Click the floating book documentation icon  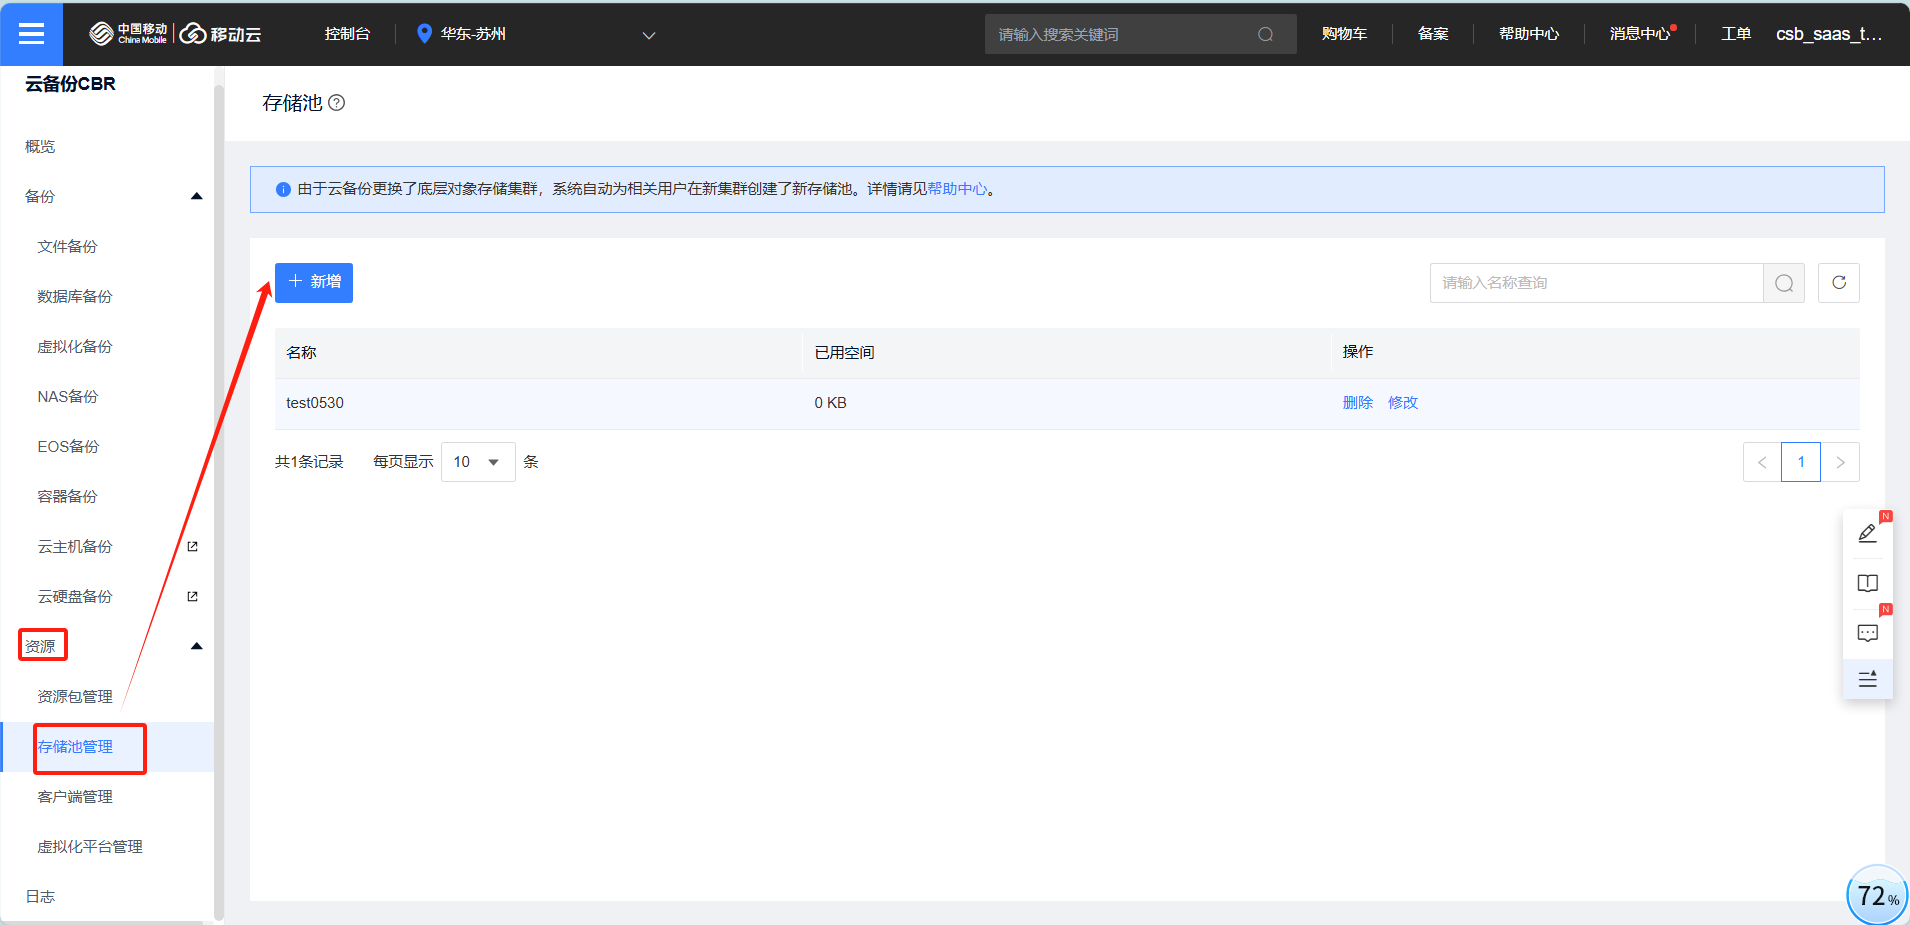pos(1867,583)
